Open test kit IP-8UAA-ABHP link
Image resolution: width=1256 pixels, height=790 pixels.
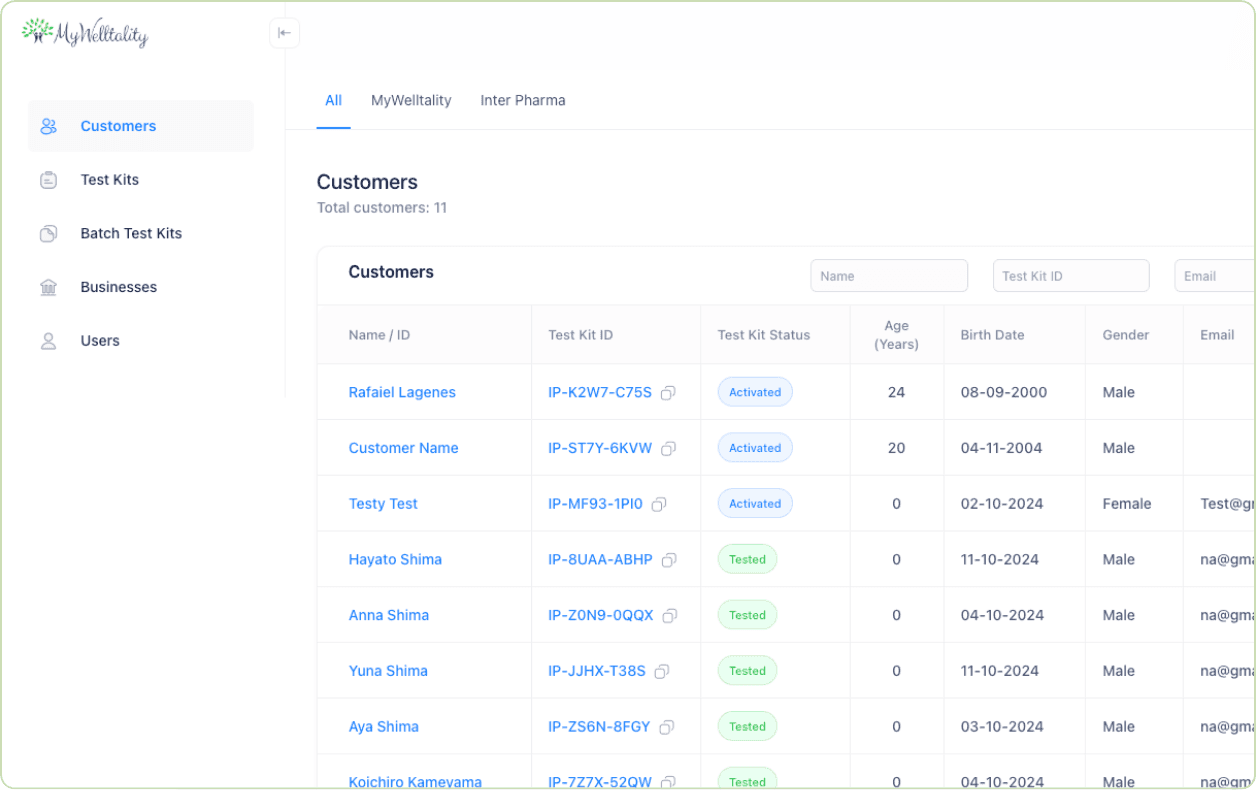click(600, 559)
